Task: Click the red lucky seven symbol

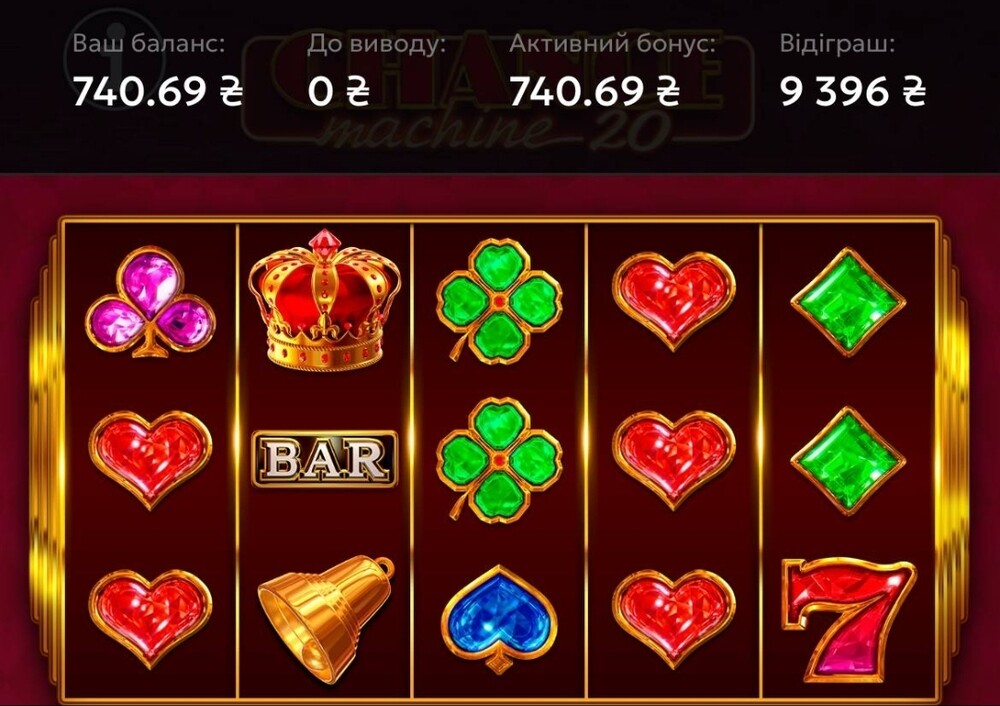Action: coord(848,620)
